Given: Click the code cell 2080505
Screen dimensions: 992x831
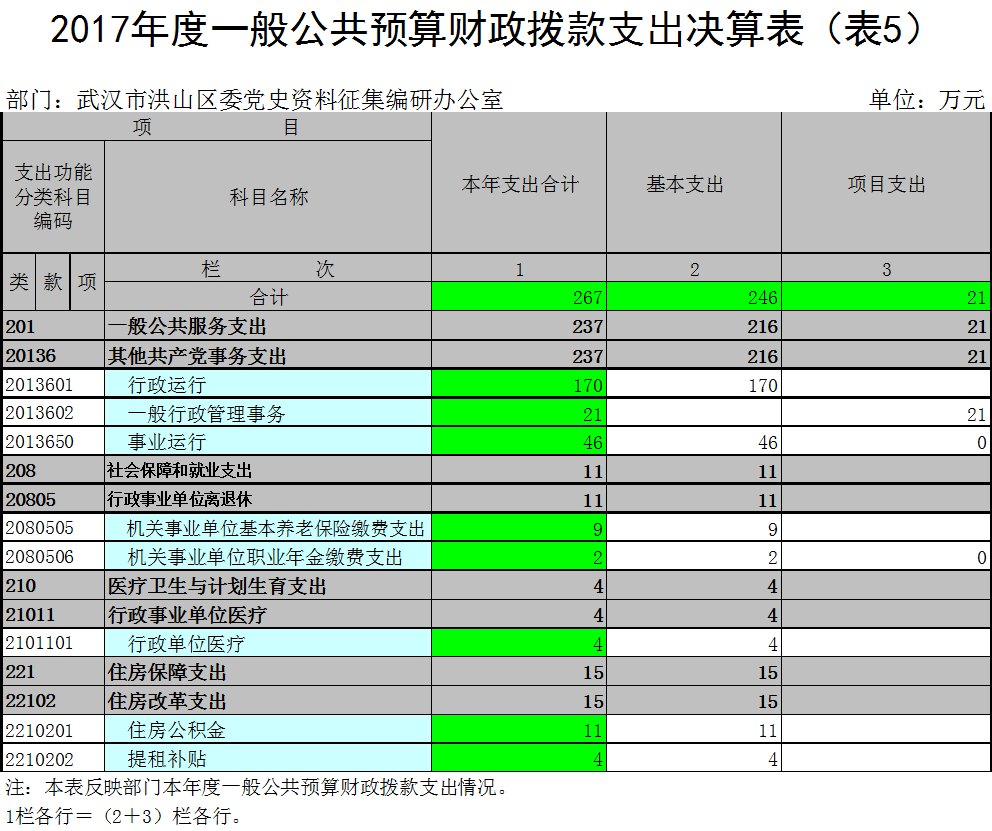Looking at the screenshot, I should click(53, 528).
